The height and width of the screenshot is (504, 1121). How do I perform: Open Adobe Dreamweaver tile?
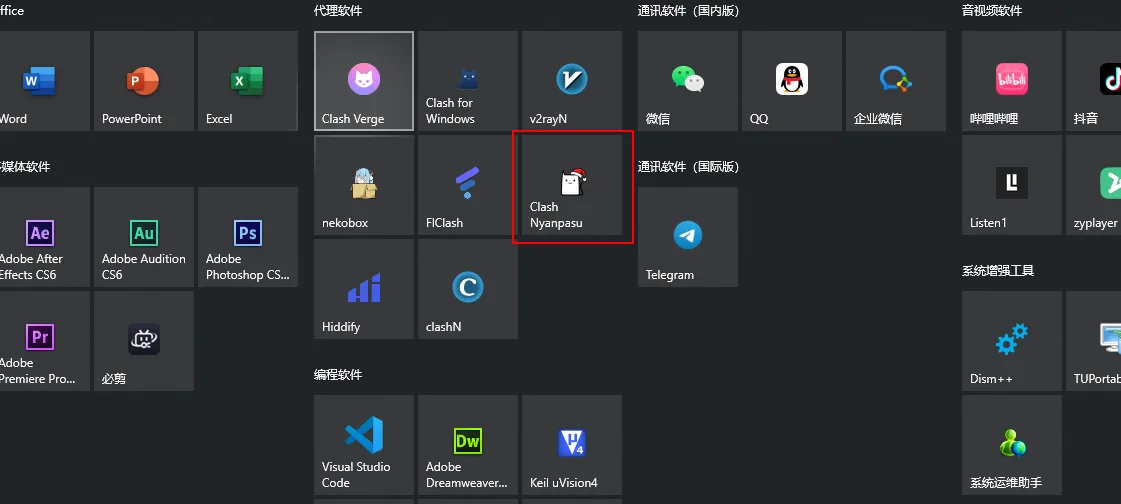(x=468, y=445)
